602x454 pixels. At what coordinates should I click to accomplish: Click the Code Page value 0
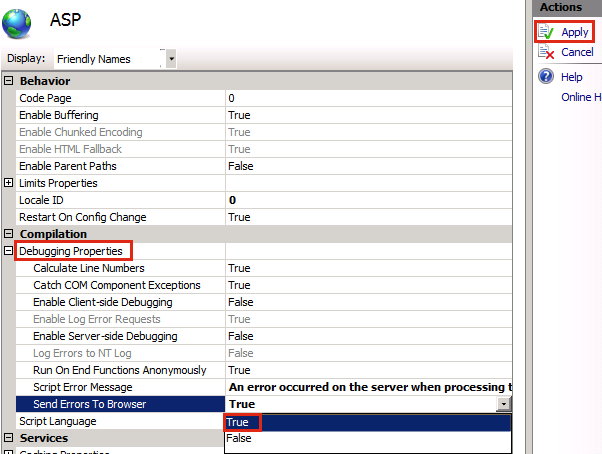point(232,98)
